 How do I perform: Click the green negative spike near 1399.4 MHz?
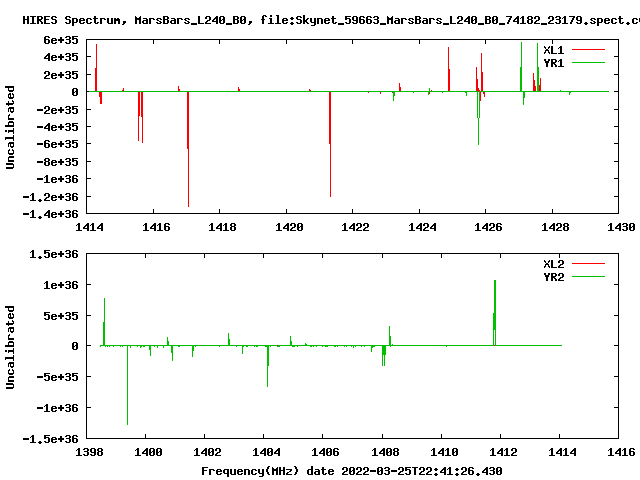127,385
